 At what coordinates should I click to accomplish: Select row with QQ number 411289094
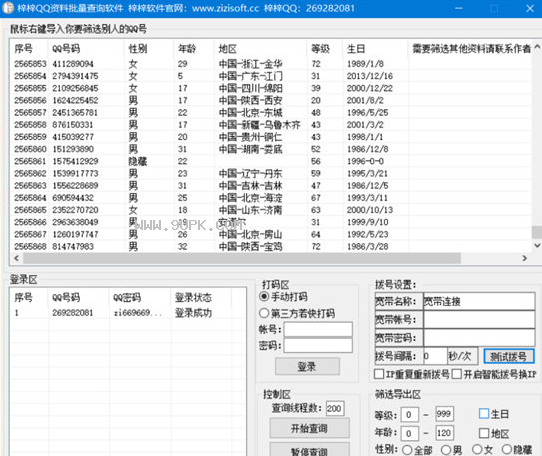[271, 64]
